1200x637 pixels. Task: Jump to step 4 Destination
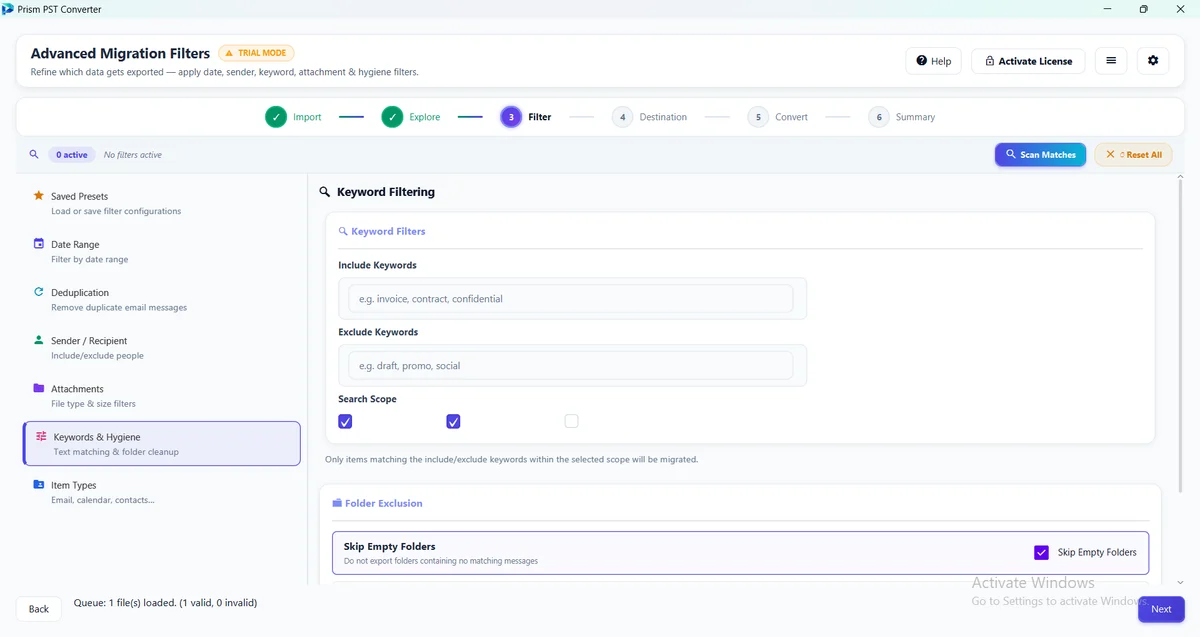(x=651, y=117)
